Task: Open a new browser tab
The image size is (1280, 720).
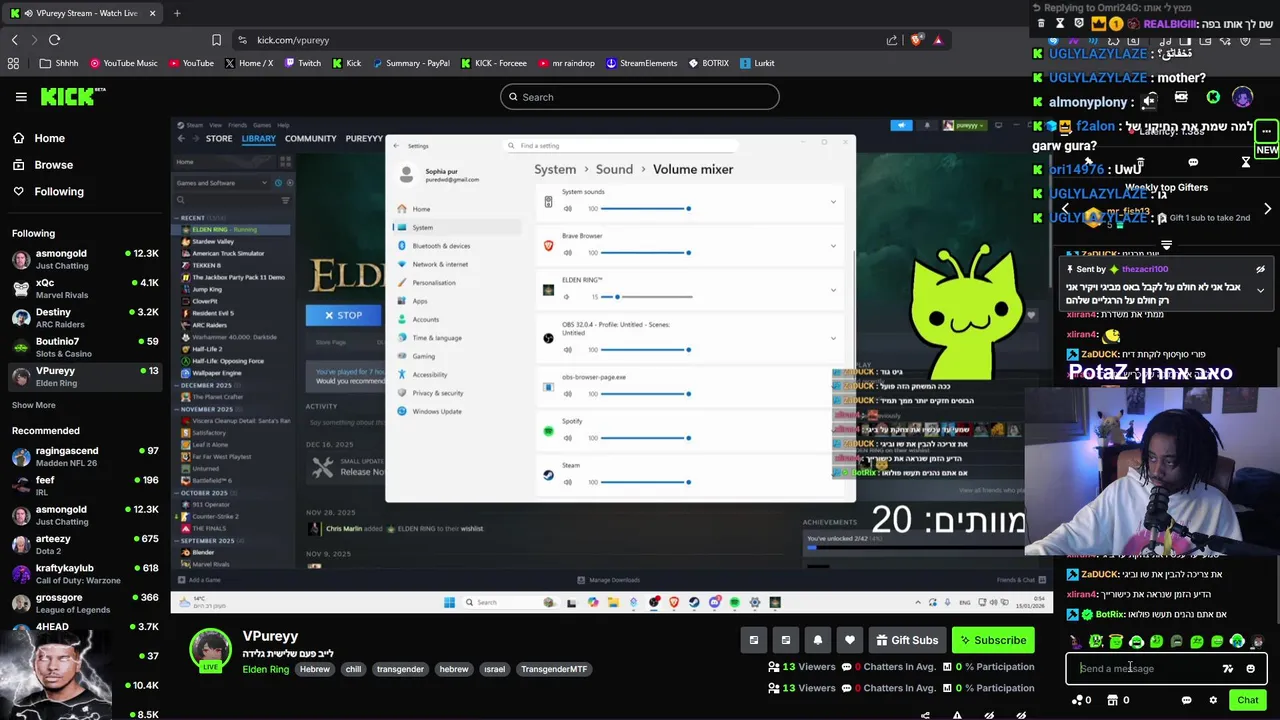Action: pos(177,13)
